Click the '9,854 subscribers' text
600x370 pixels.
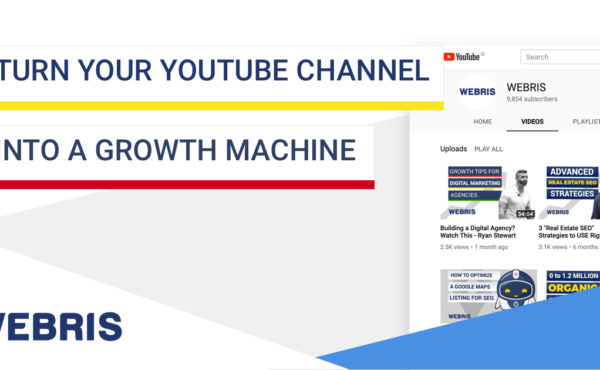532,99
